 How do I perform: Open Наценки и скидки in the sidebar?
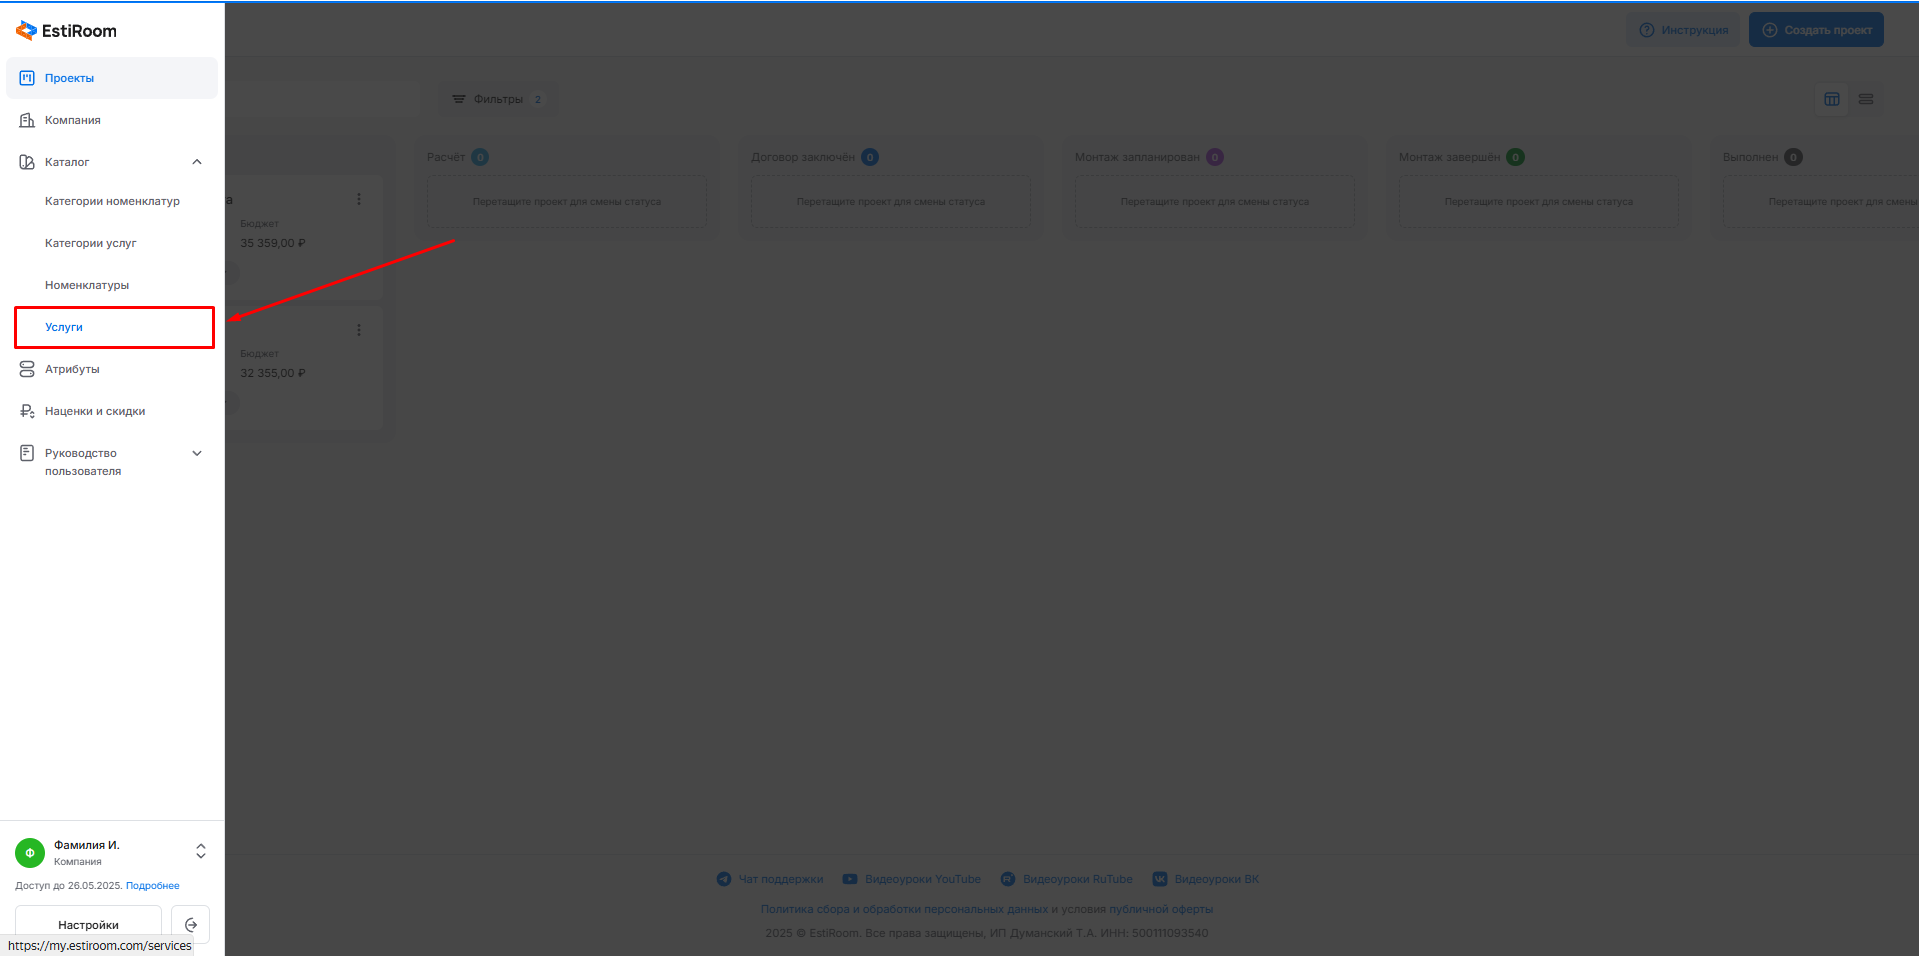click(95, 411)
